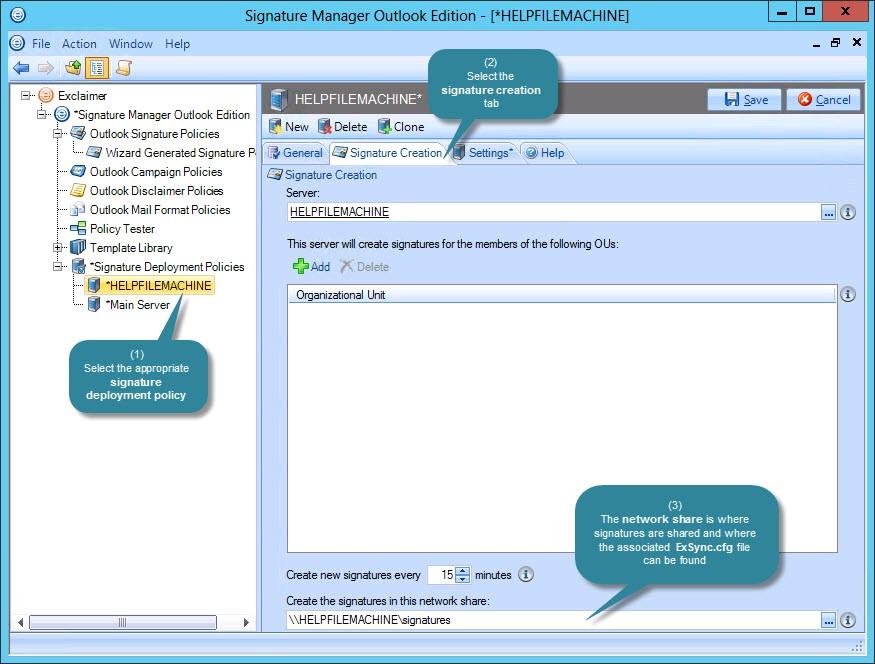Show info for network share field

[848, 620]
